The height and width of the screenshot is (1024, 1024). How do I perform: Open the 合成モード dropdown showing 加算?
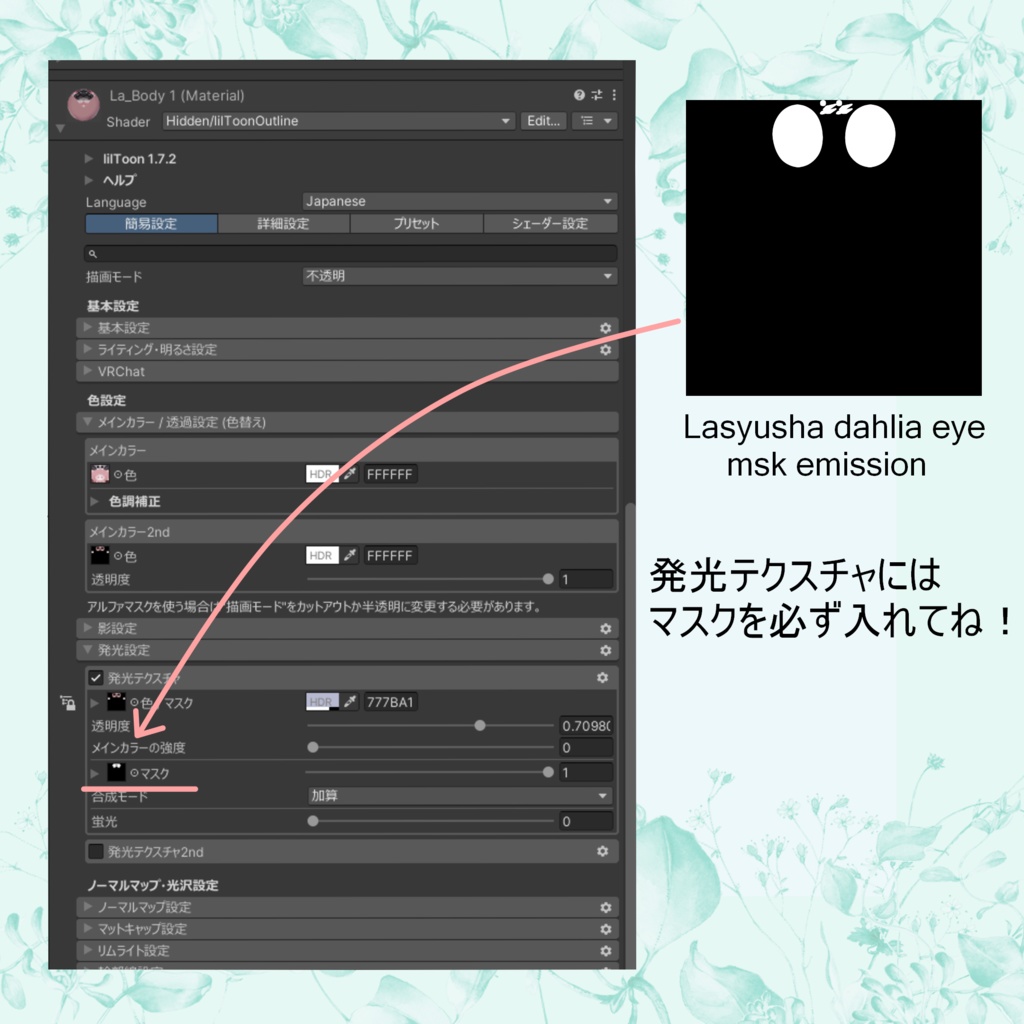point(460,796)
